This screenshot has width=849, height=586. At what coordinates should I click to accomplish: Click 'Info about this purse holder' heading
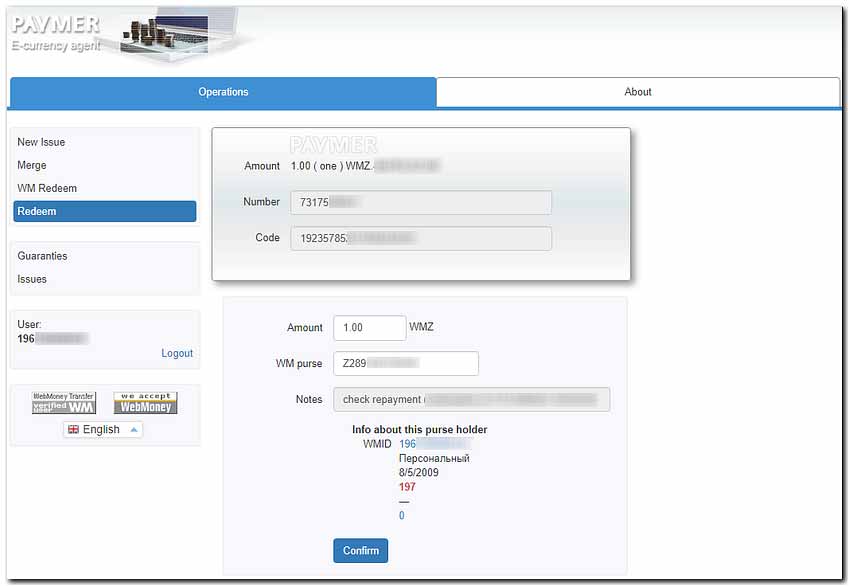420,429
